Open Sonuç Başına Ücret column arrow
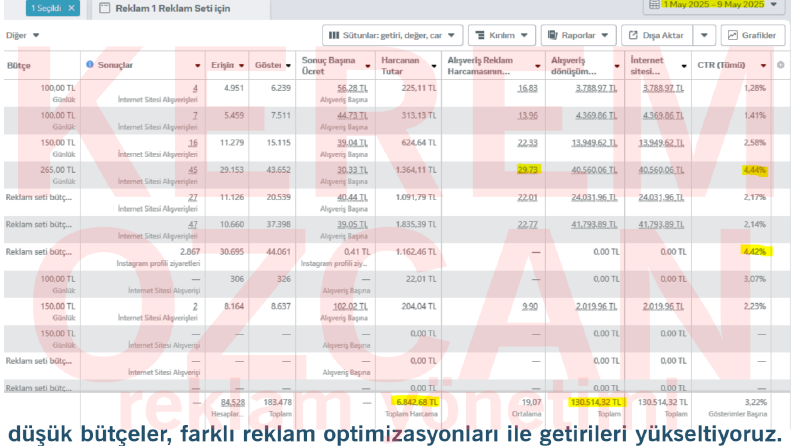 (368, 66)
